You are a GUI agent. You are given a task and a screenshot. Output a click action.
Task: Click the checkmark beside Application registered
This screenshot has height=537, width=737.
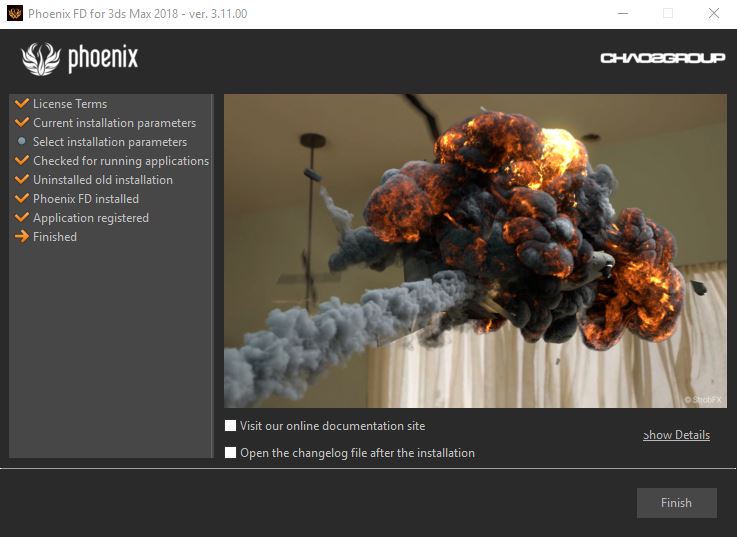22,218
